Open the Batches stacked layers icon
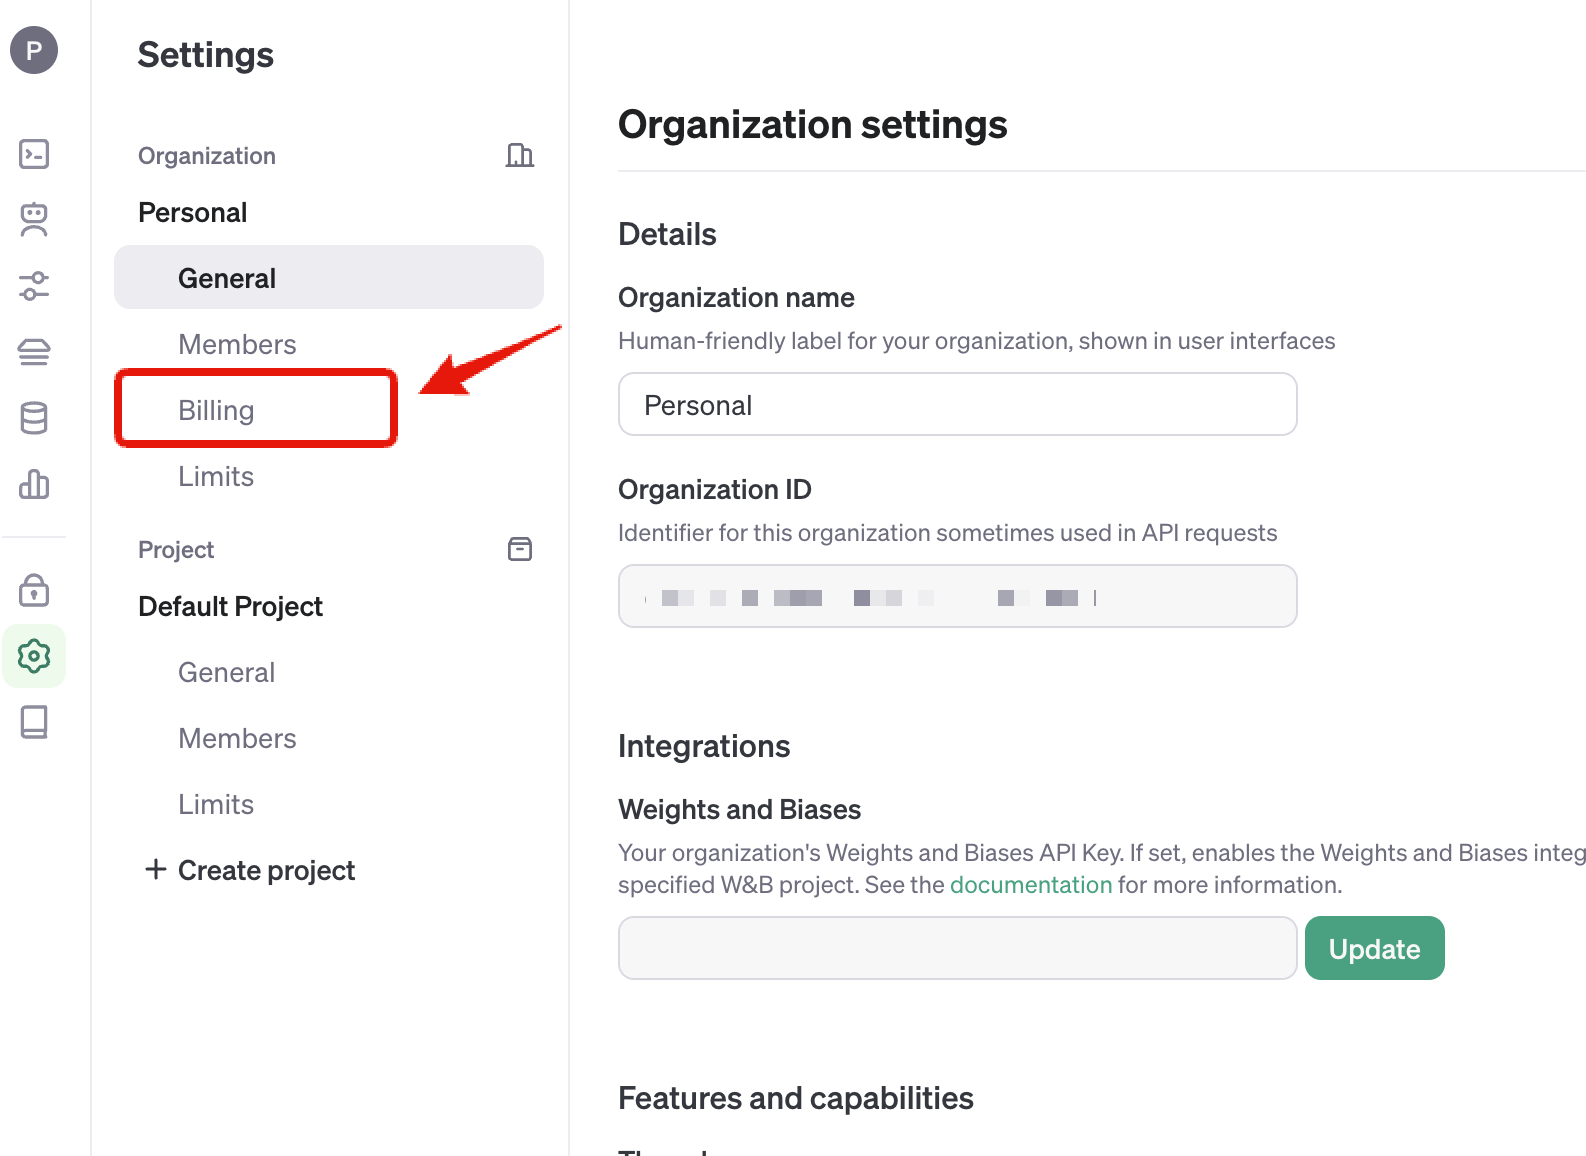The image size is (1586, 1156). [34, 352]
